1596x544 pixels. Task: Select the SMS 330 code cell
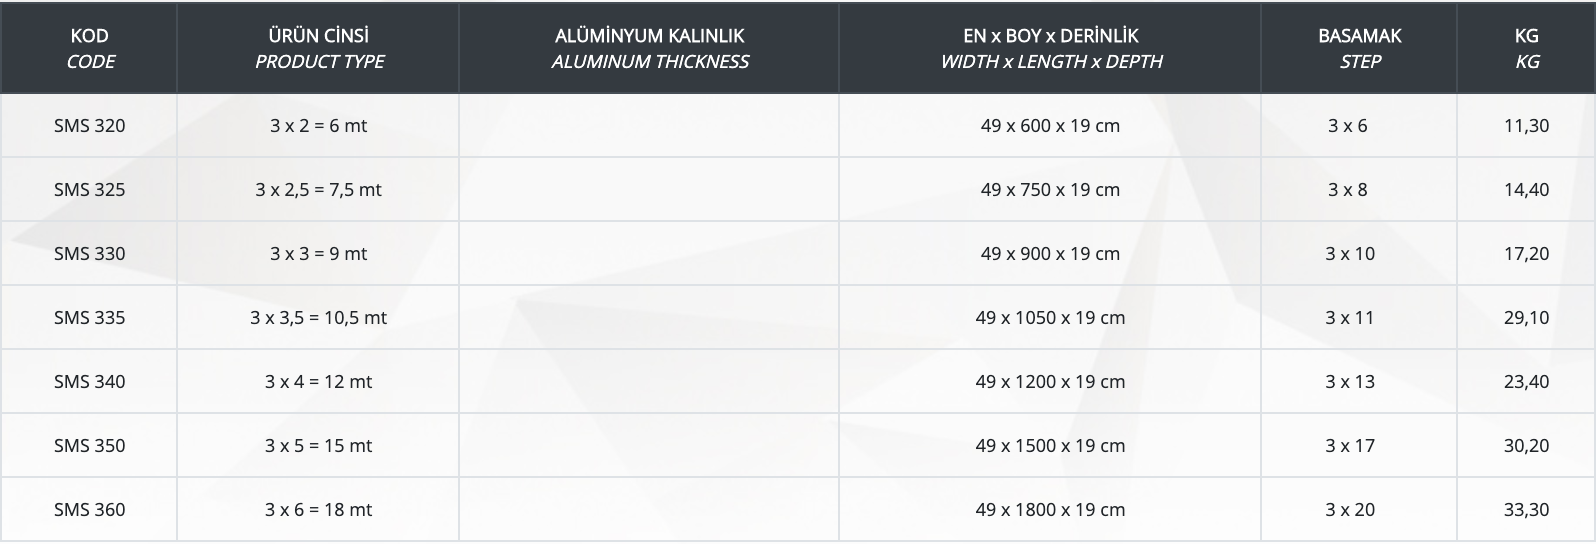pos(90,254)
